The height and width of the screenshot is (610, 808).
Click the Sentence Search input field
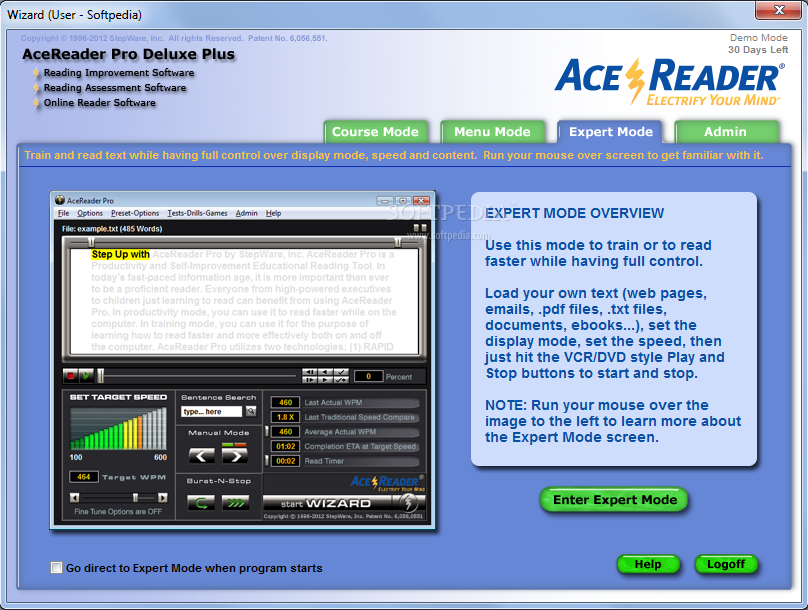(x=211, y=411)
